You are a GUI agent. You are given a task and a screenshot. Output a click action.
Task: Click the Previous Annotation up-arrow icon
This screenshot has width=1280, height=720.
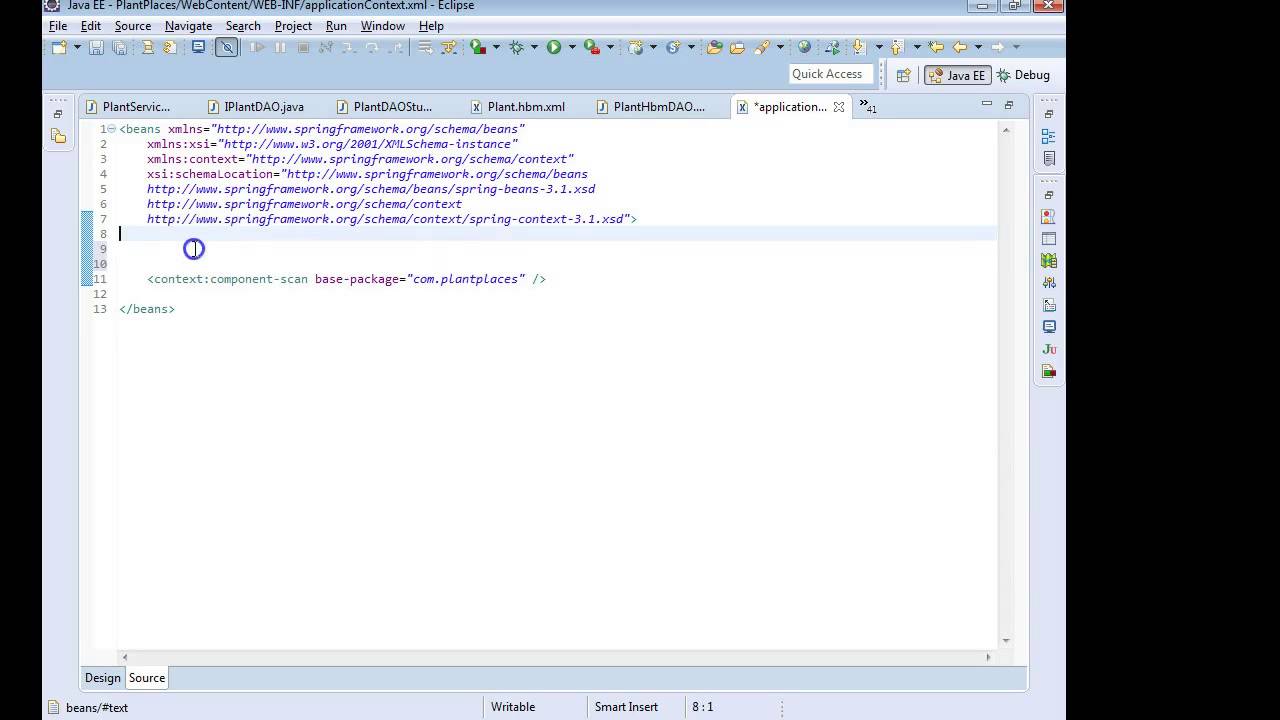coord(896,47)
